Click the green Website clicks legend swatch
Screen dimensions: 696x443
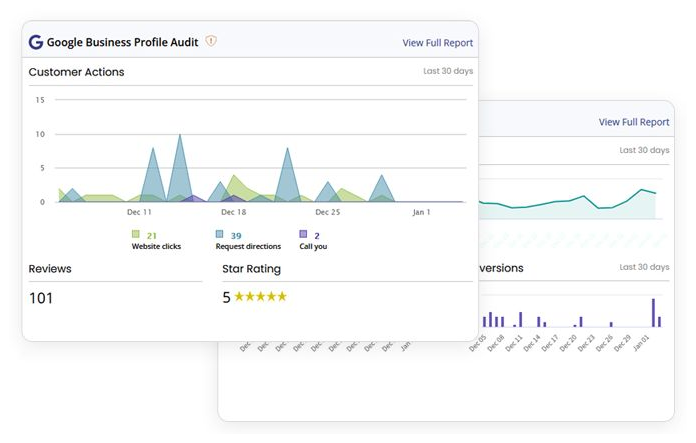pyautogui.click(x=136, y=234)
